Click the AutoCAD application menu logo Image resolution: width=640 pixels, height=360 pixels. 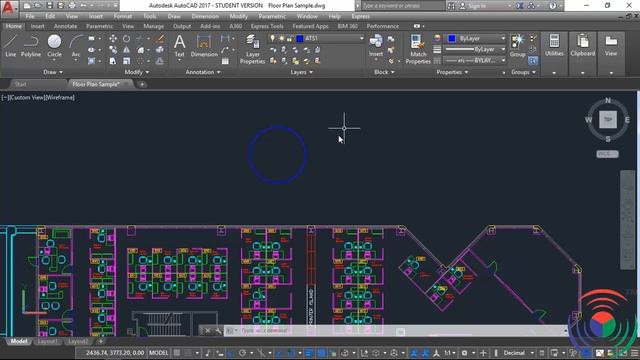tap(8, 8)
